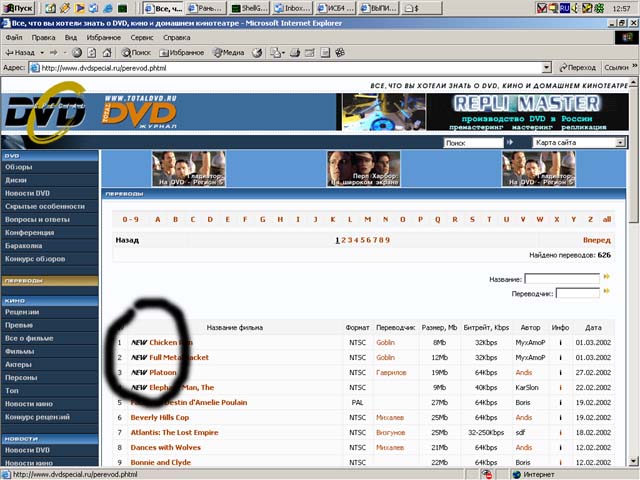The image size is (640, 480).
Task: Open the Mail icon dropdown arrow
Action: (x=283, y=52)
